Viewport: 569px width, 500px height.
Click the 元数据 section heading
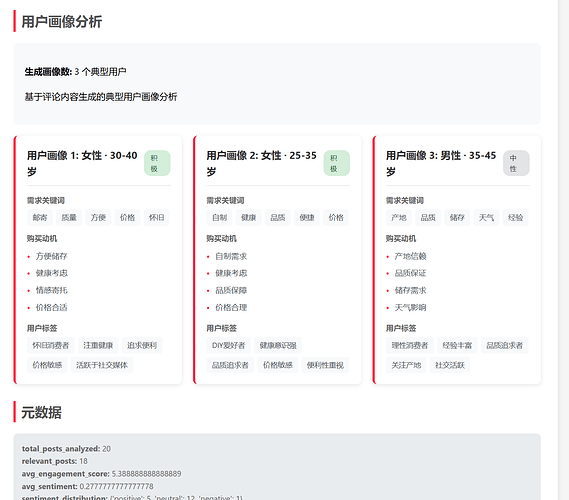point(41,413)
